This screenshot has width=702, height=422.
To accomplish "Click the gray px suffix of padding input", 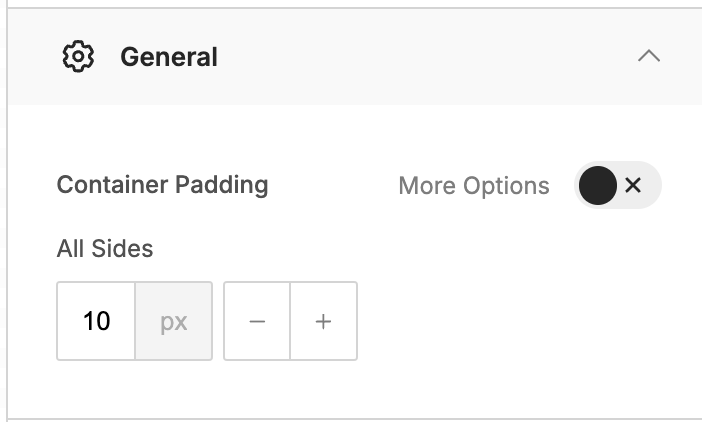I will (x=174, y=322).
